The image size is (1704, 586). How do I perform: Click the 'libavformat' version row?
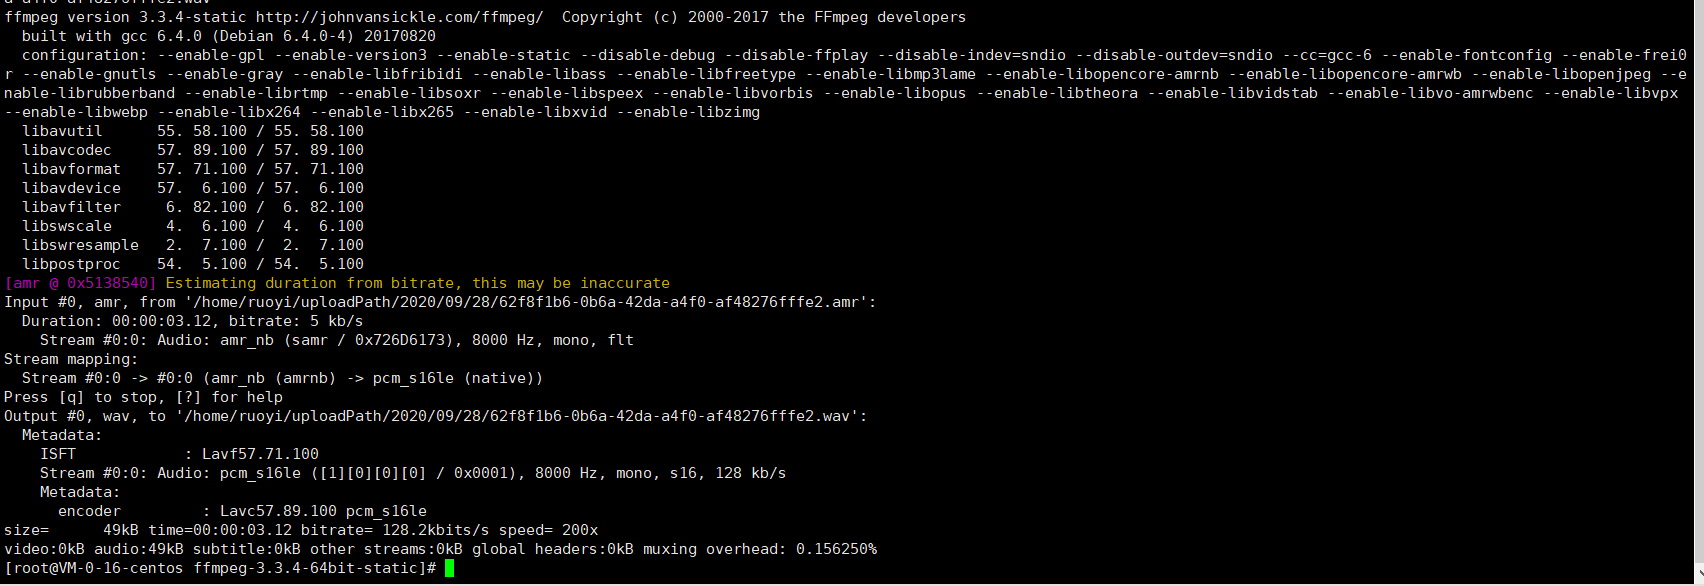[193, 169]
